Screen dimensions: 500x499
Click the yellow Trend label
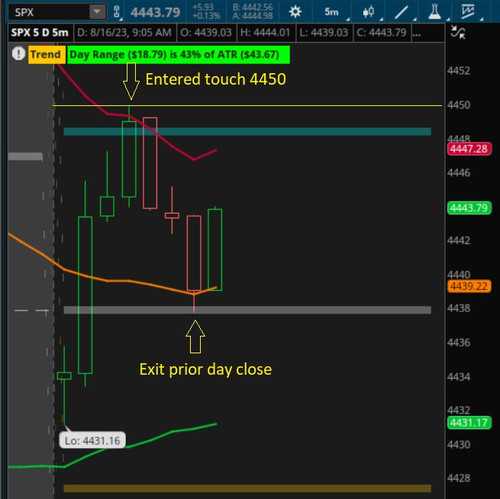[46, 54]
